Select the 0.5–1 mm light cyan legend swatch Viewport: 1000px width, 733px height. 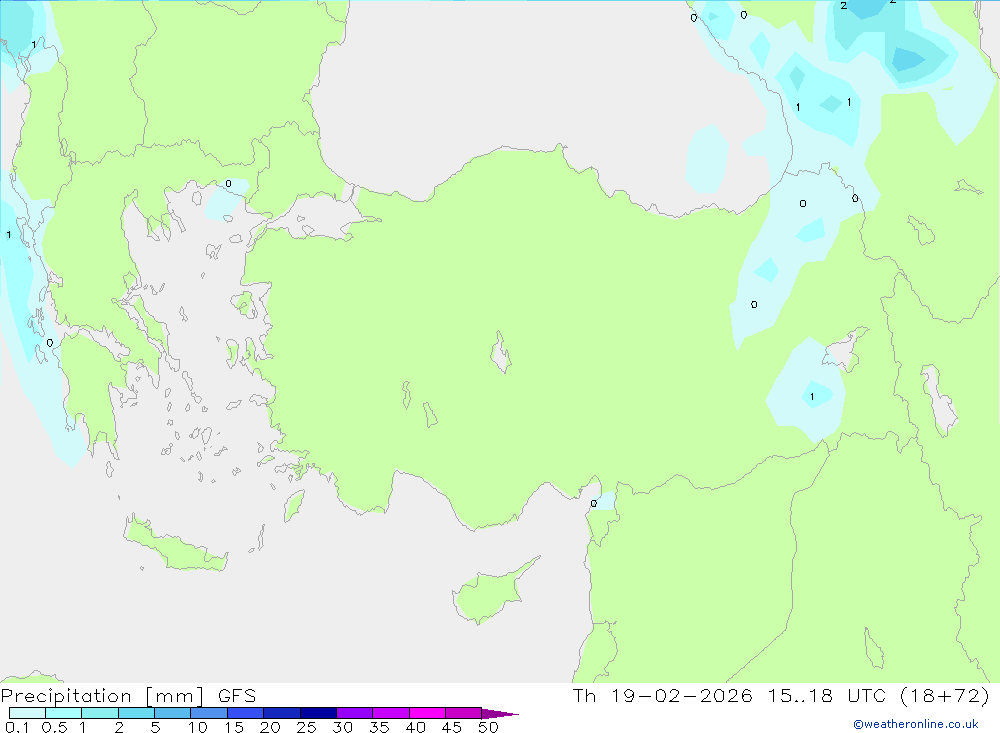tap(63, 713)
